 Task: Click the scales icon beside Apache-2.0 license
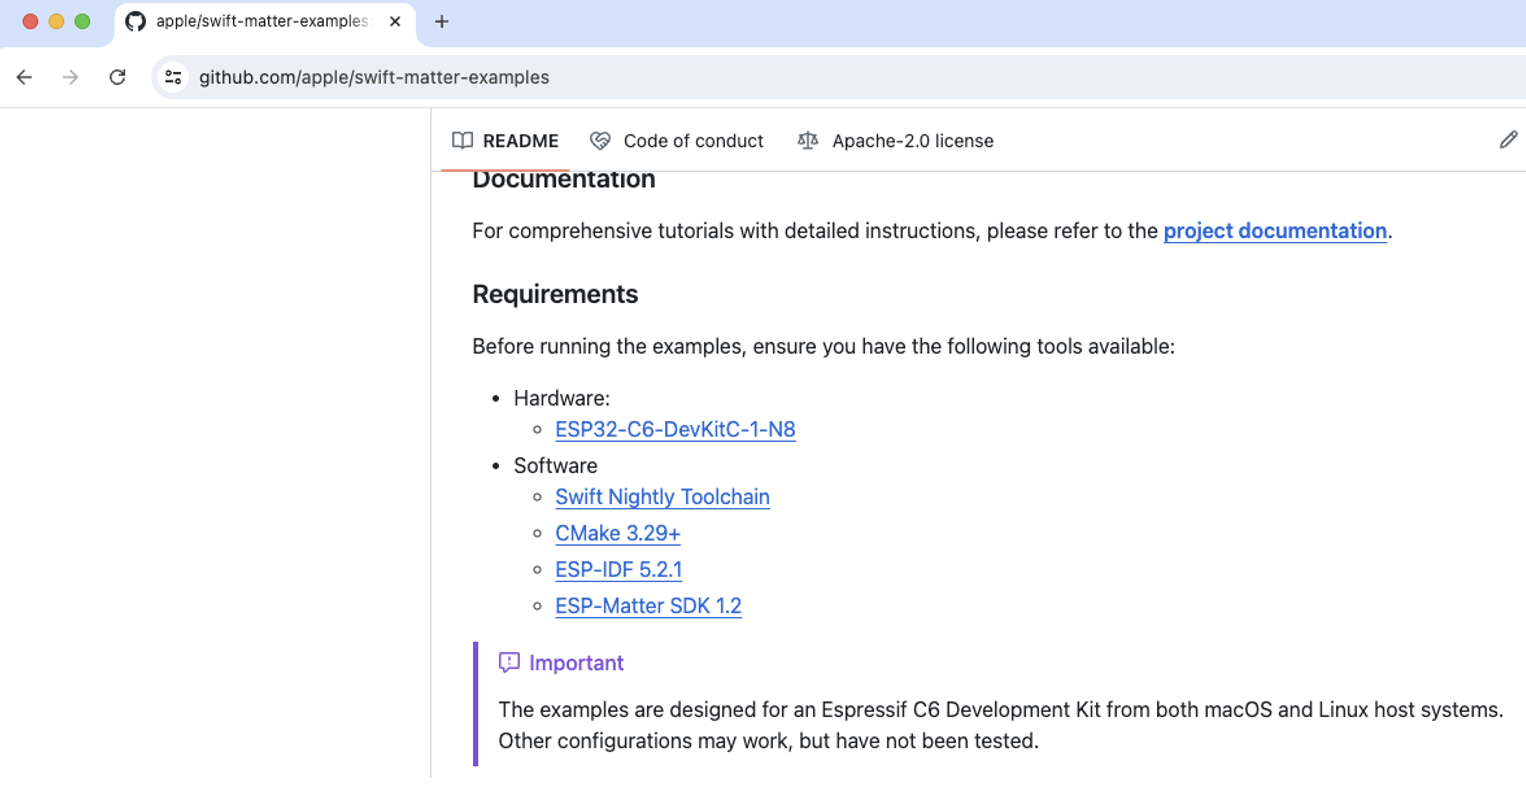[807, 141]
